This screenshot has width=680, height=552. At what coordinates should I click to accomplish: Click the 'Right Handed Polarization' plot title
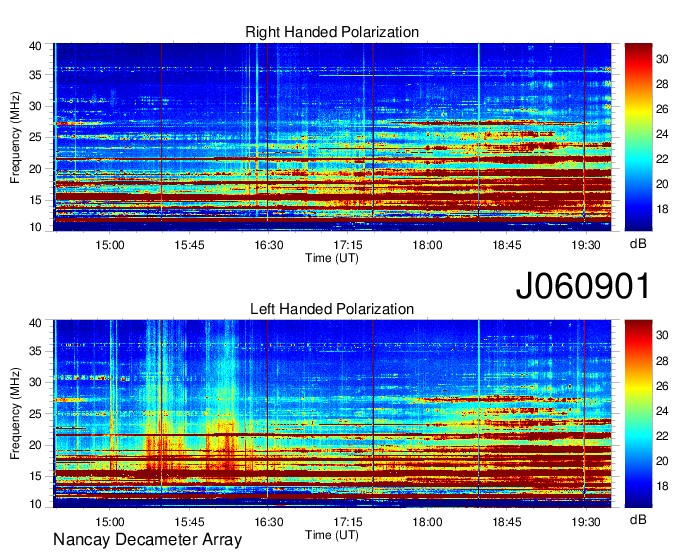pos(332,32)
